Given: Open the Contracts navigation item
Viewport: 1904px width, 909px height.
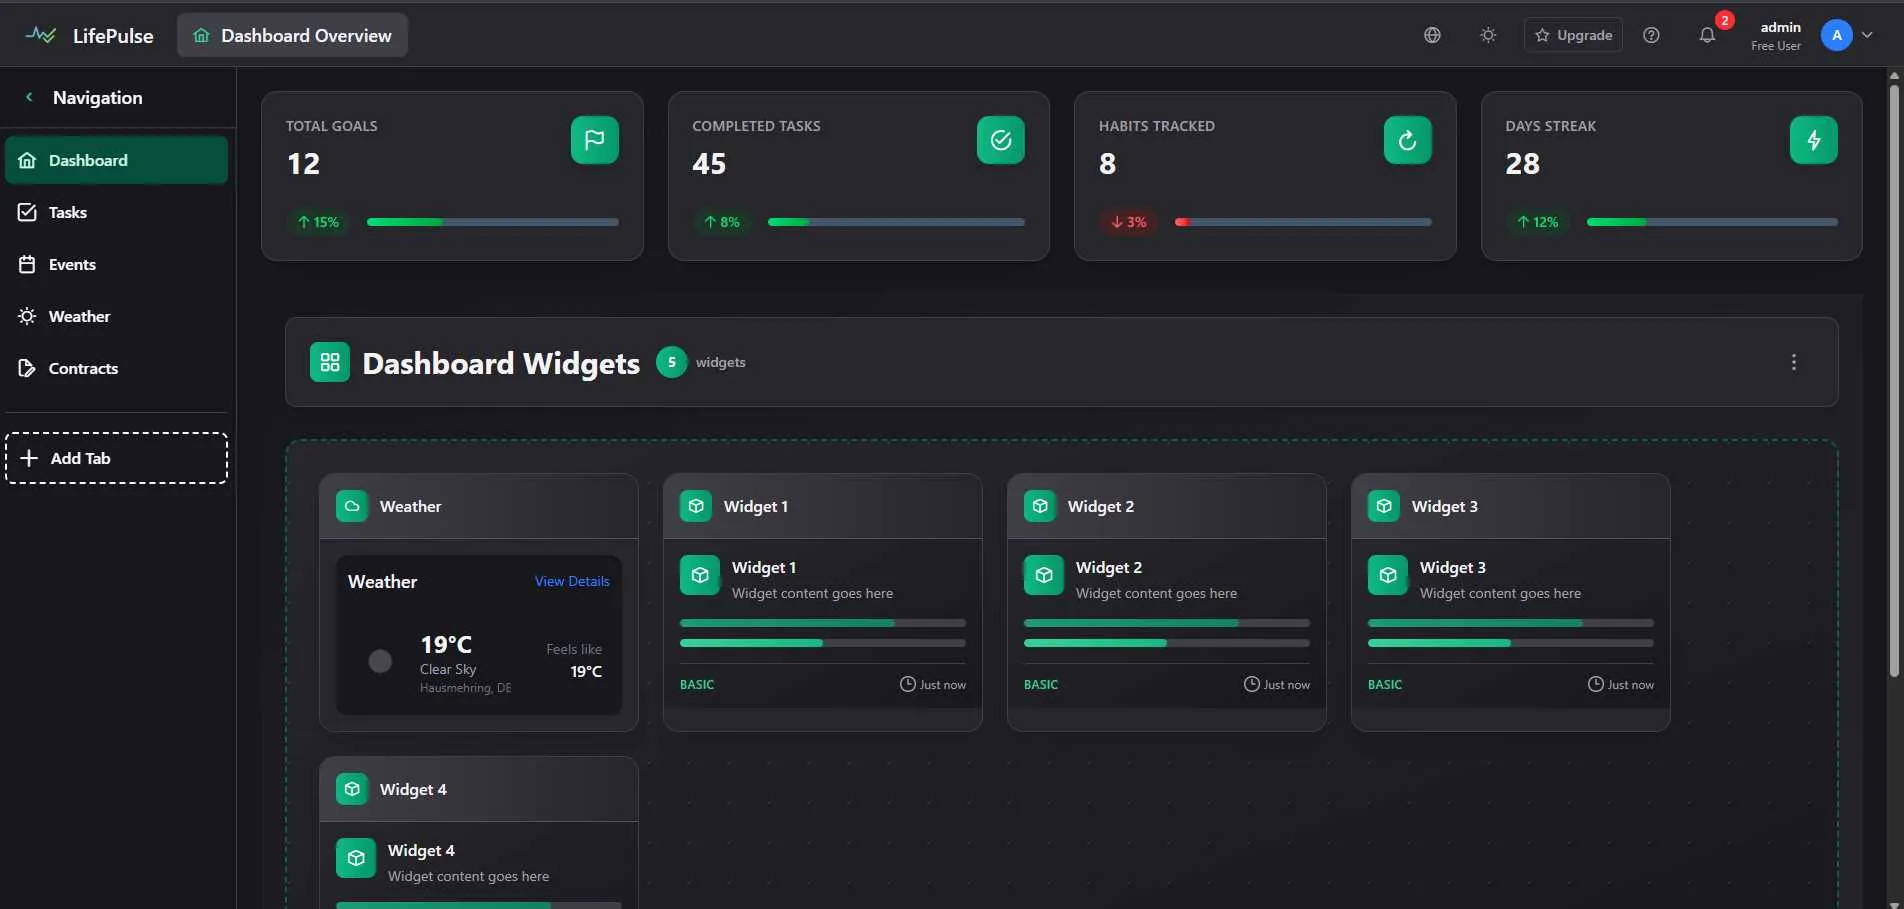Looking at the screenshot, I should point(83,368).
